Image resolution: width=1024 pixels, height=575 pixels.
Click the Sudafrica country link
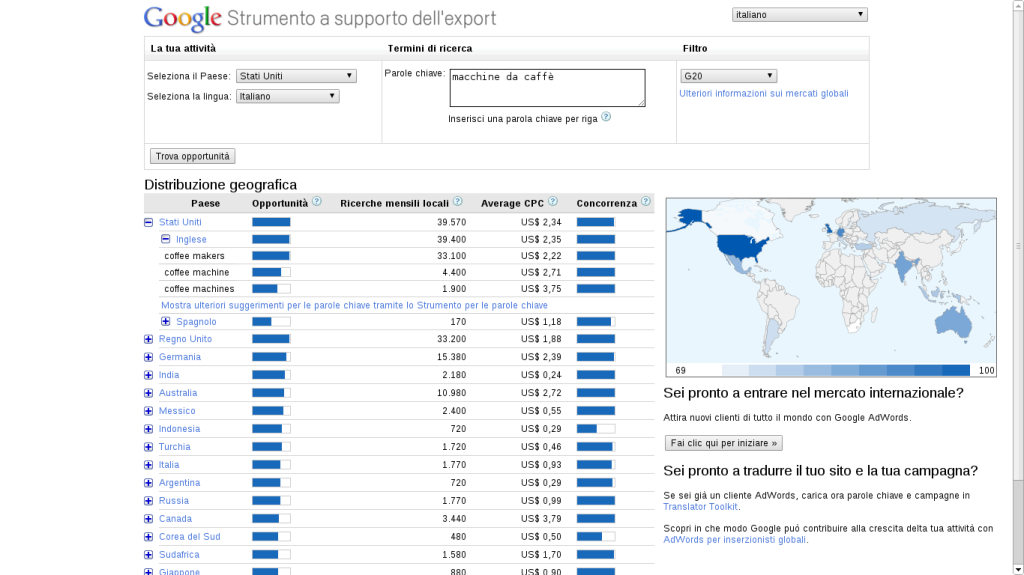[179, 555]
